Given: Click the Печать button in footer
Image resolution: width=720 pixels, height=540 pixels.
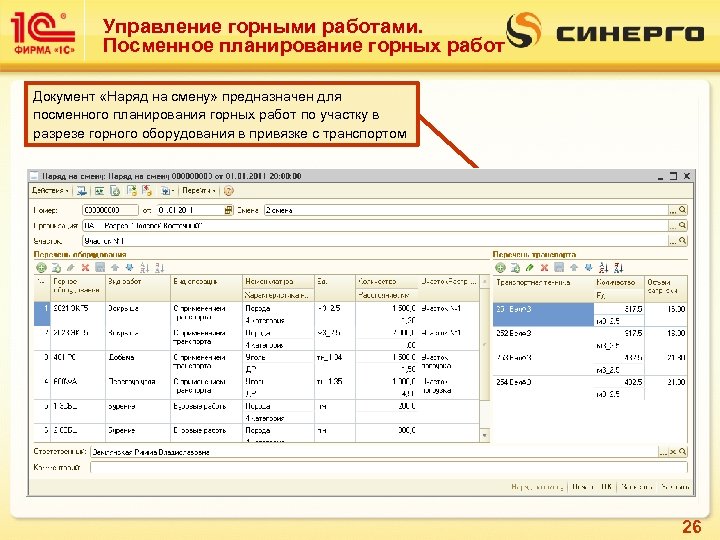Looking at the screenshot, I should point(582,487).
